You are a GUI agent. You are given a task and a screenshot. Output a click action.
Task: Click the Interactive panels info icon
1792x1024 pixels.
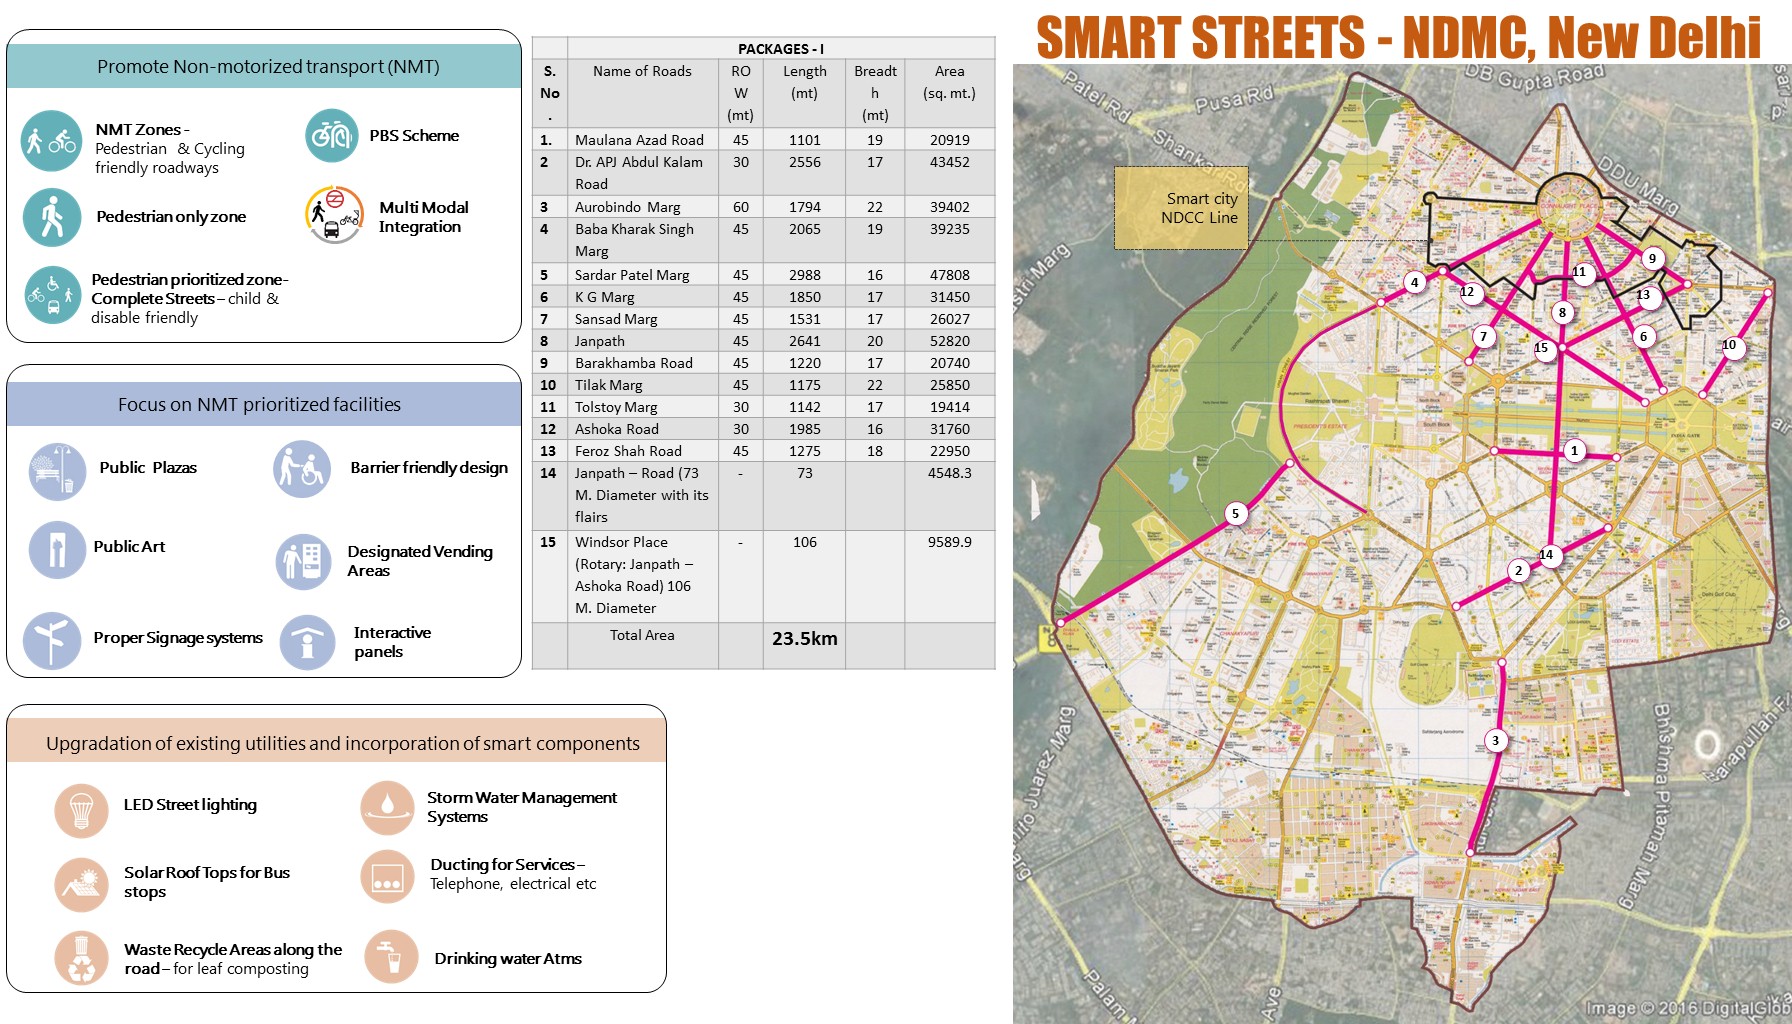tap(307, 642)
